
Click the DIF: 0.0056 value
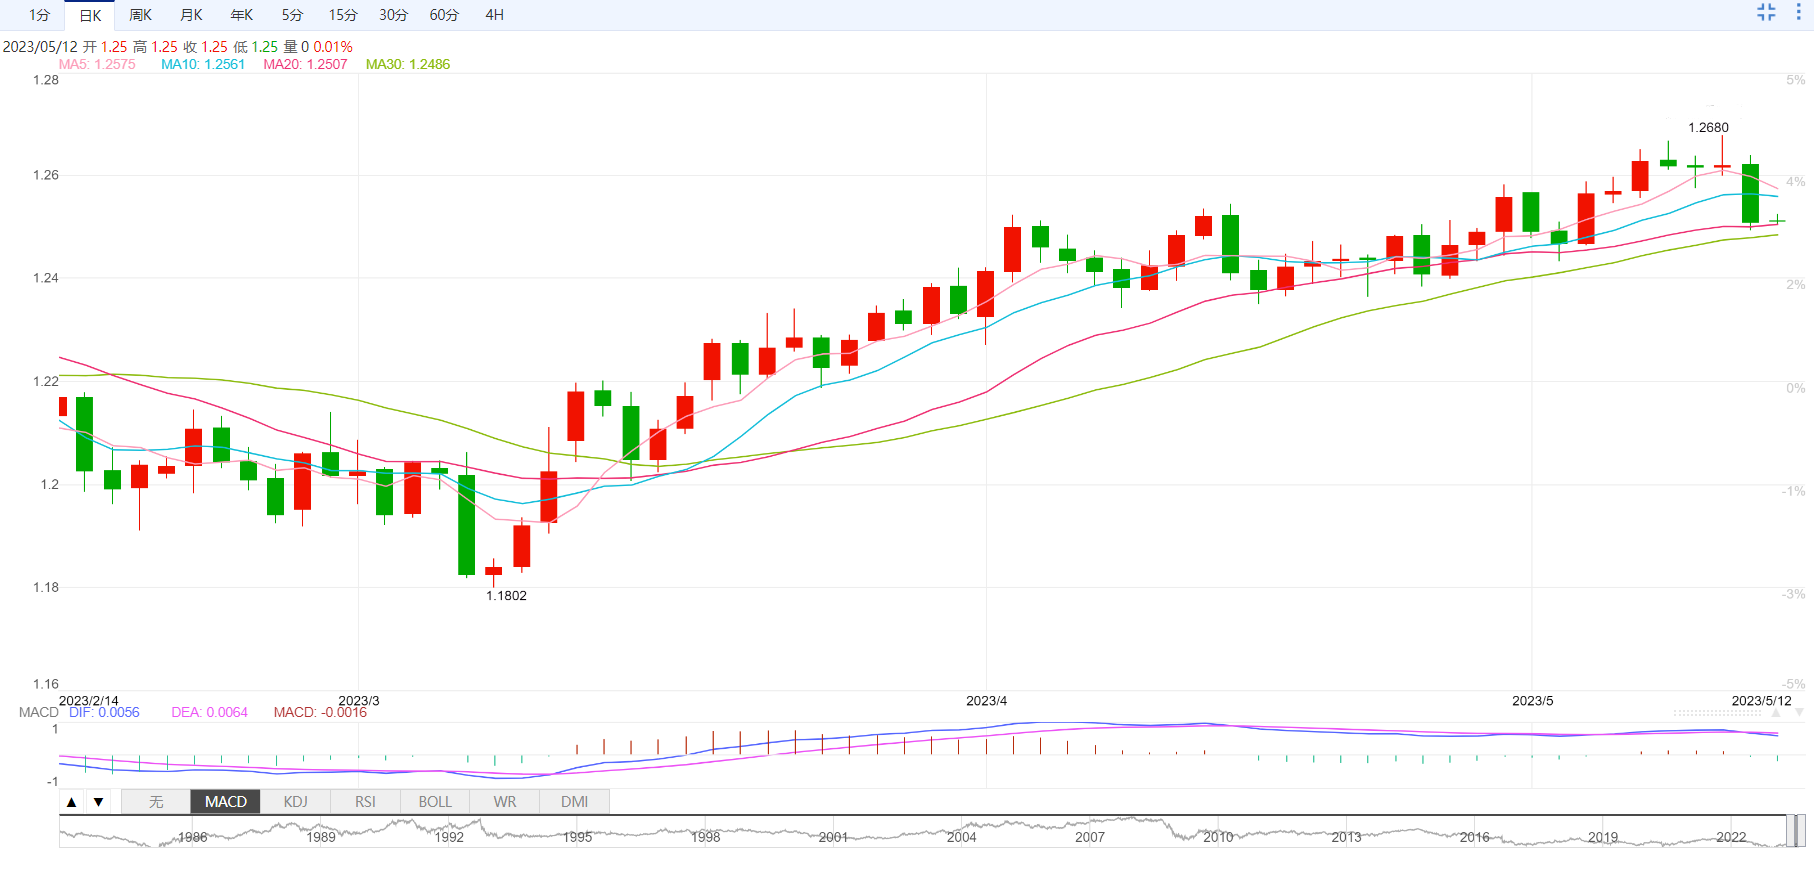104,712
